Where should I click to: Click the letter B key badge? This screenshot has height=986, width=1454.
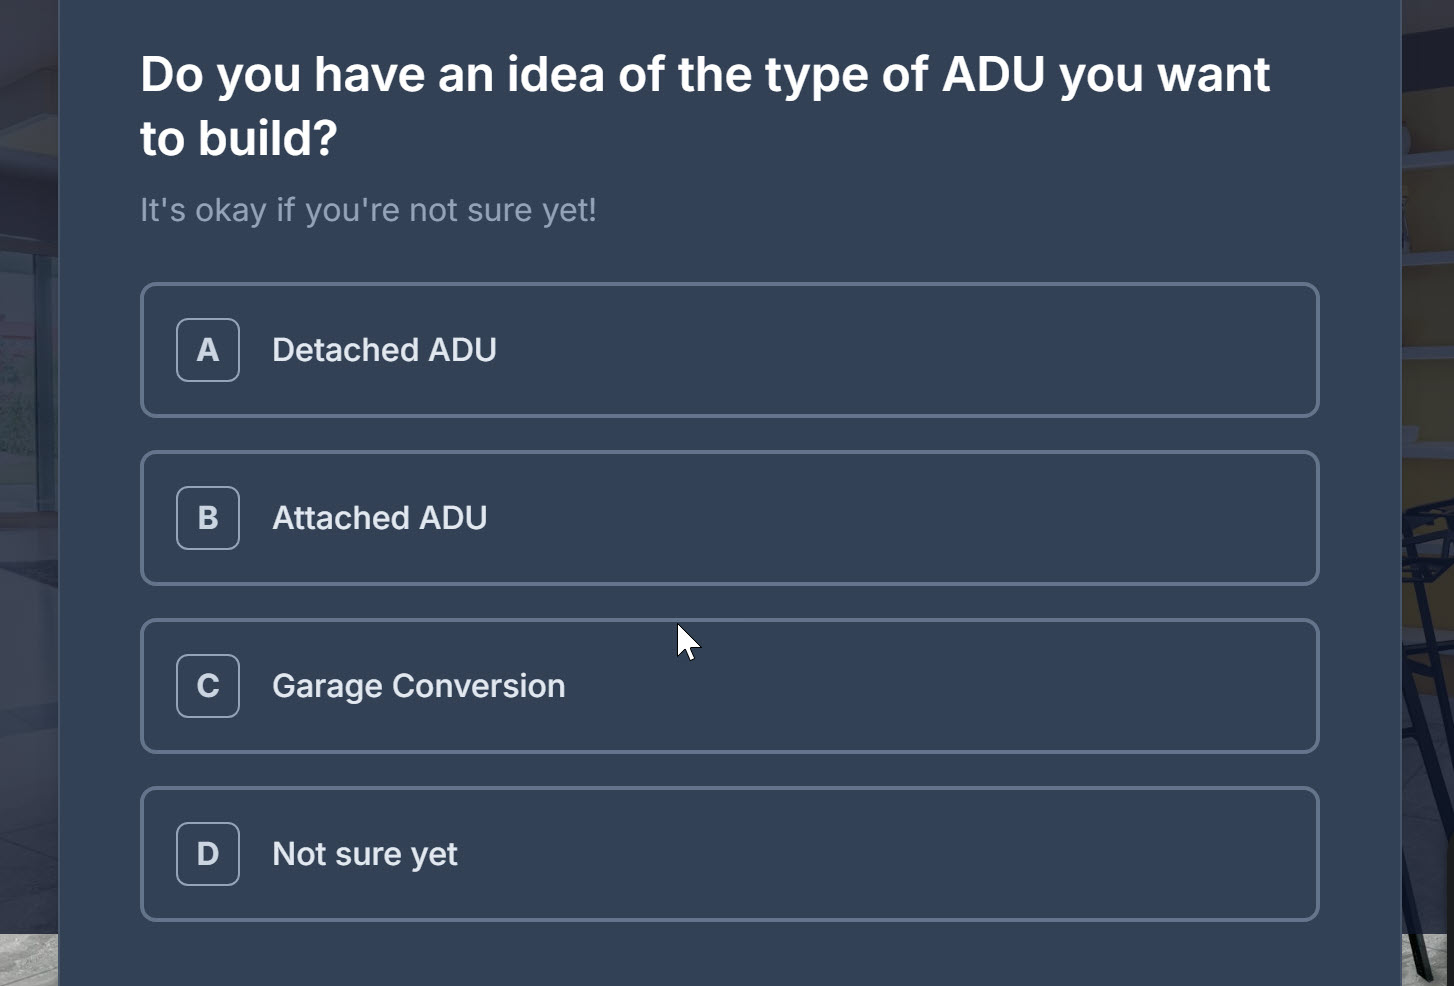pyautogui.click(x=208, y=518)
